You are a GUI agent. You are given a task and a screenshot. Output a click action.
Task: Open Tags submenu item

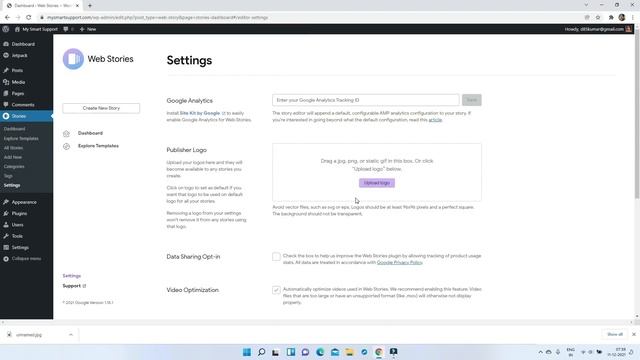pyautogui.click(x=8, y=176)
